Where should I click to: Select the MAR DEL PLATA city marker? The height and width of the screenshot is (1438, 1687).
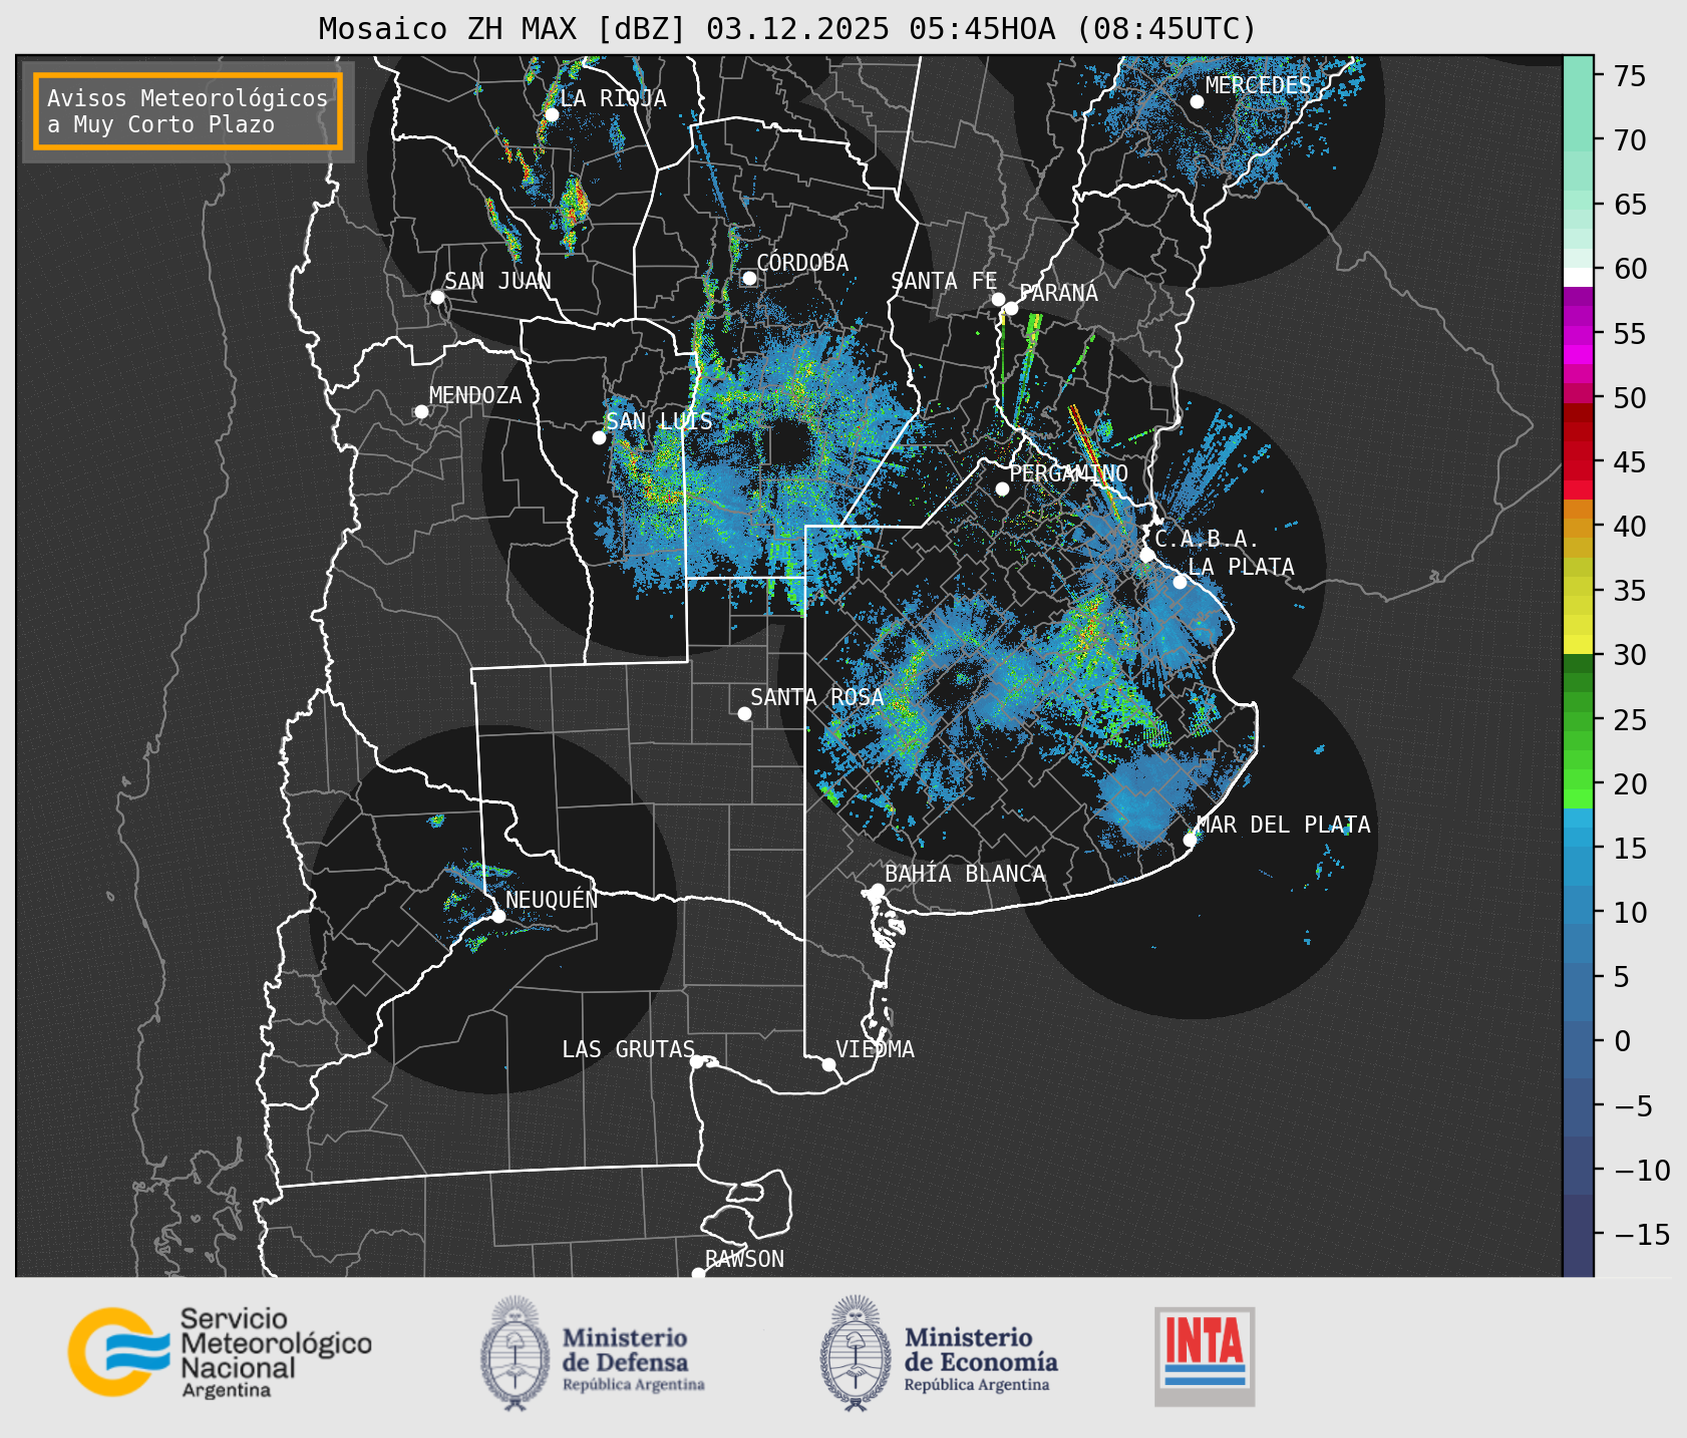tap(1190, 840)
